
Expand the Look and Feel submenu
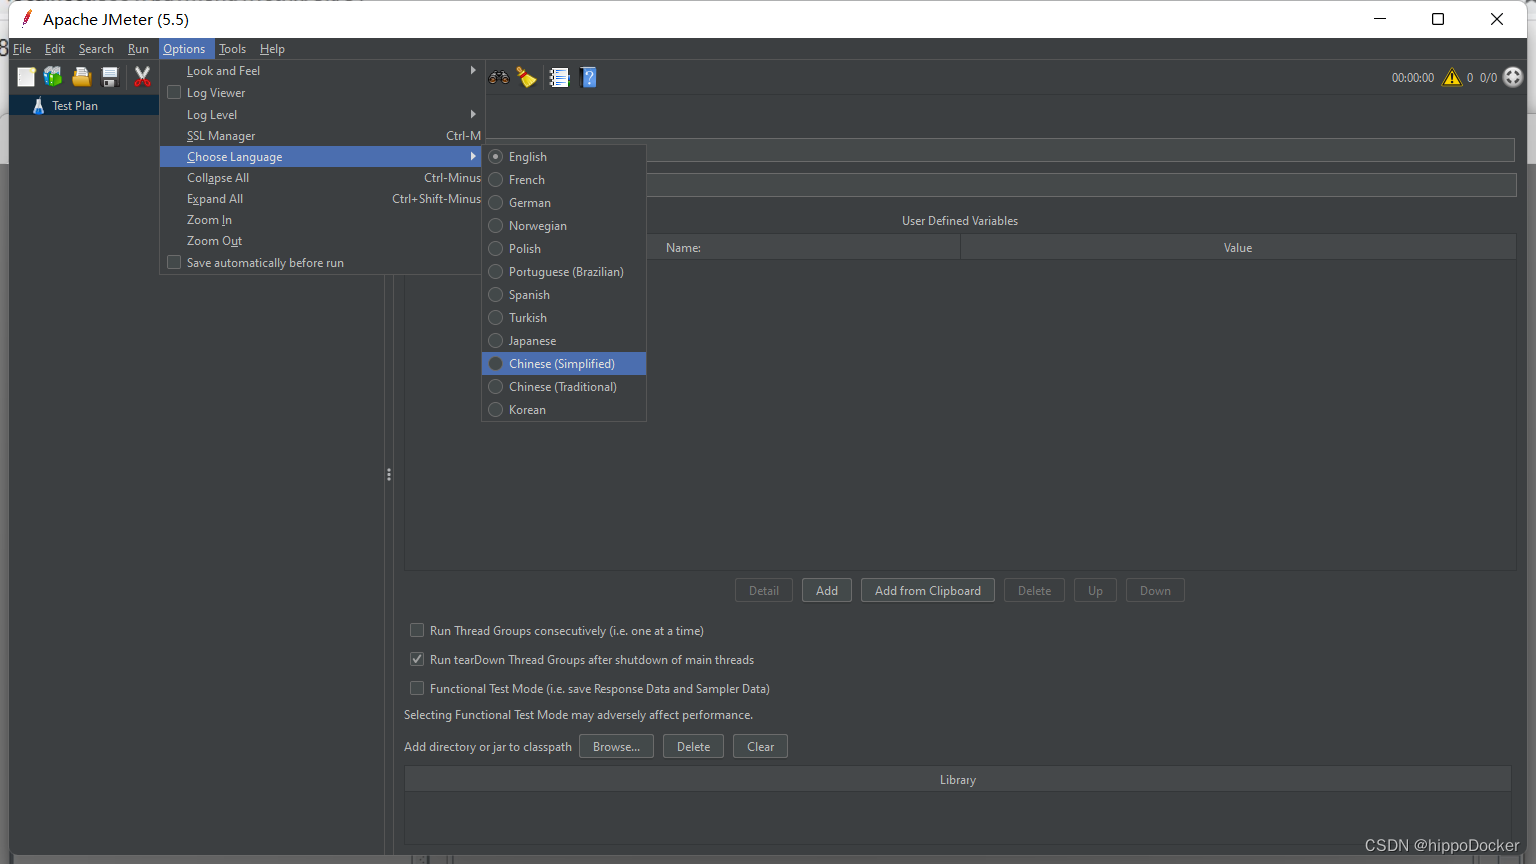click(x=321, y=71)
